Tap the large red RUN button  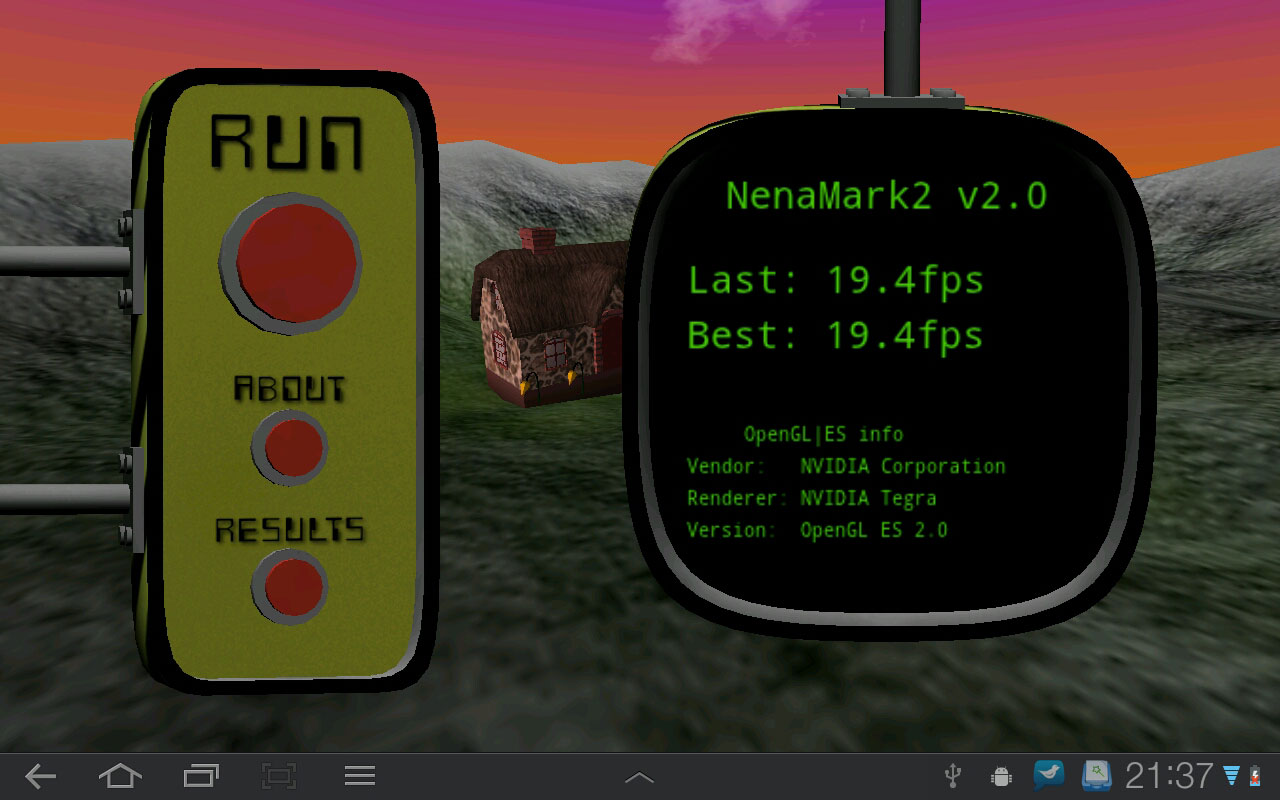[291, 262]
